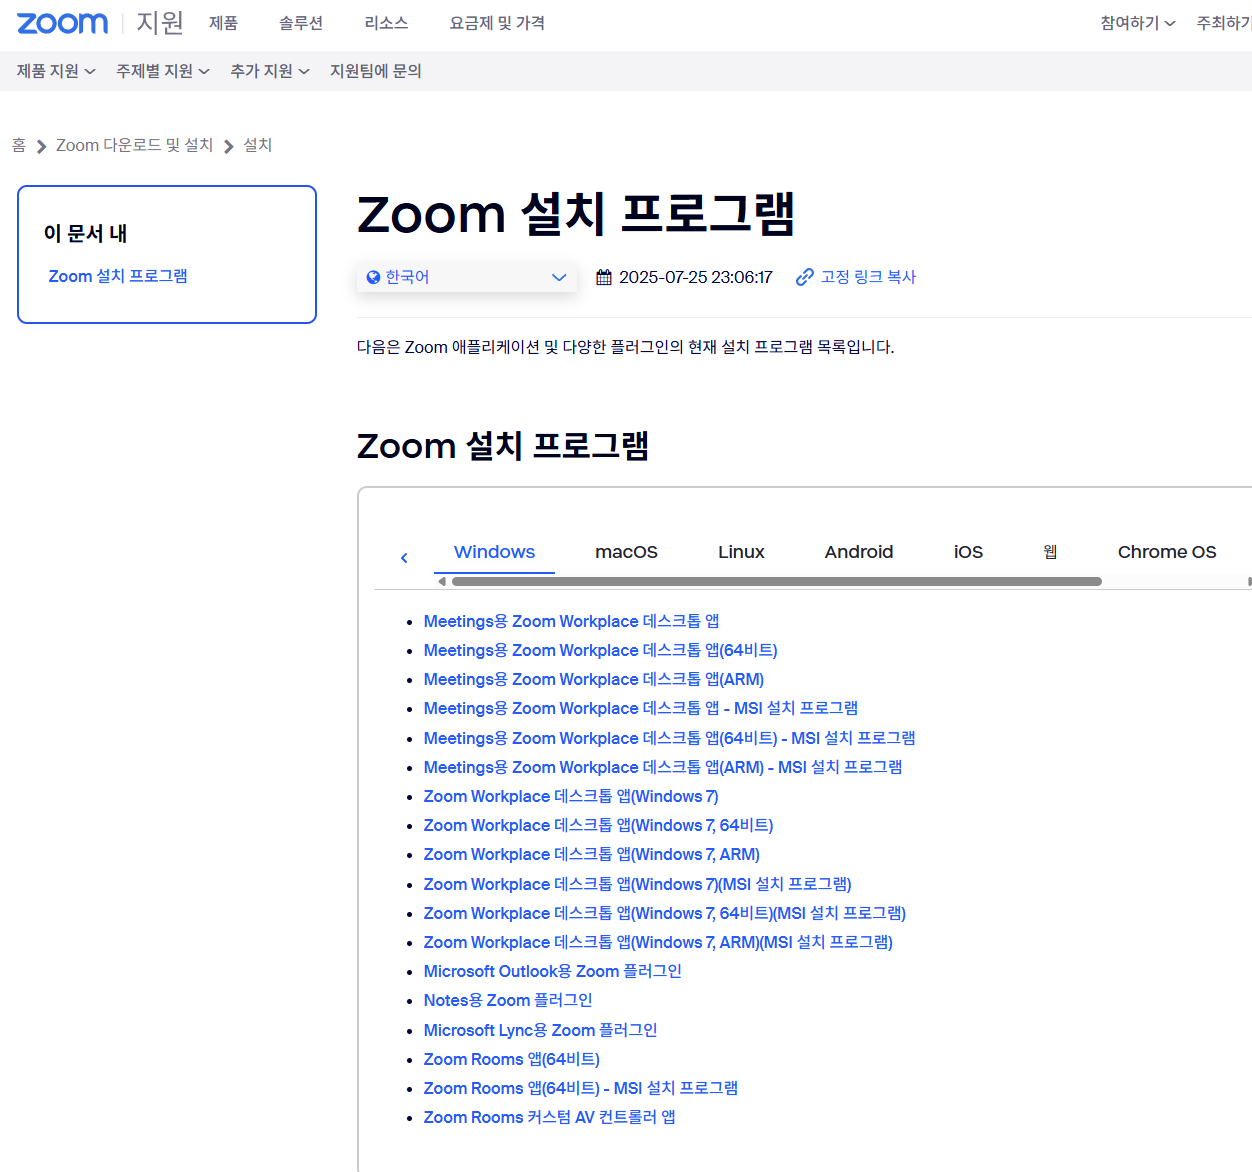Switch to the Android tab
The height and width of the screenshot is (1172, 1252).
click(x=859, y=552)
